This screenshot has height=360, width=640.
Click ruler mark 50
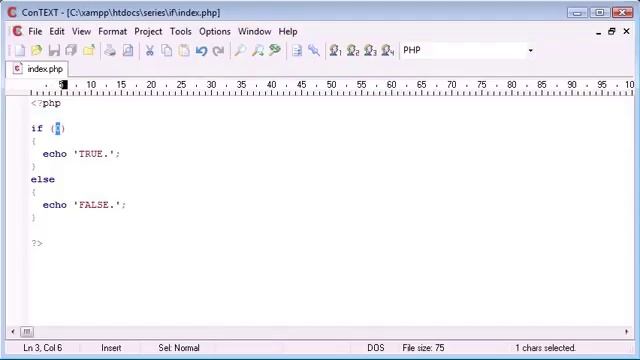(331, 85)
